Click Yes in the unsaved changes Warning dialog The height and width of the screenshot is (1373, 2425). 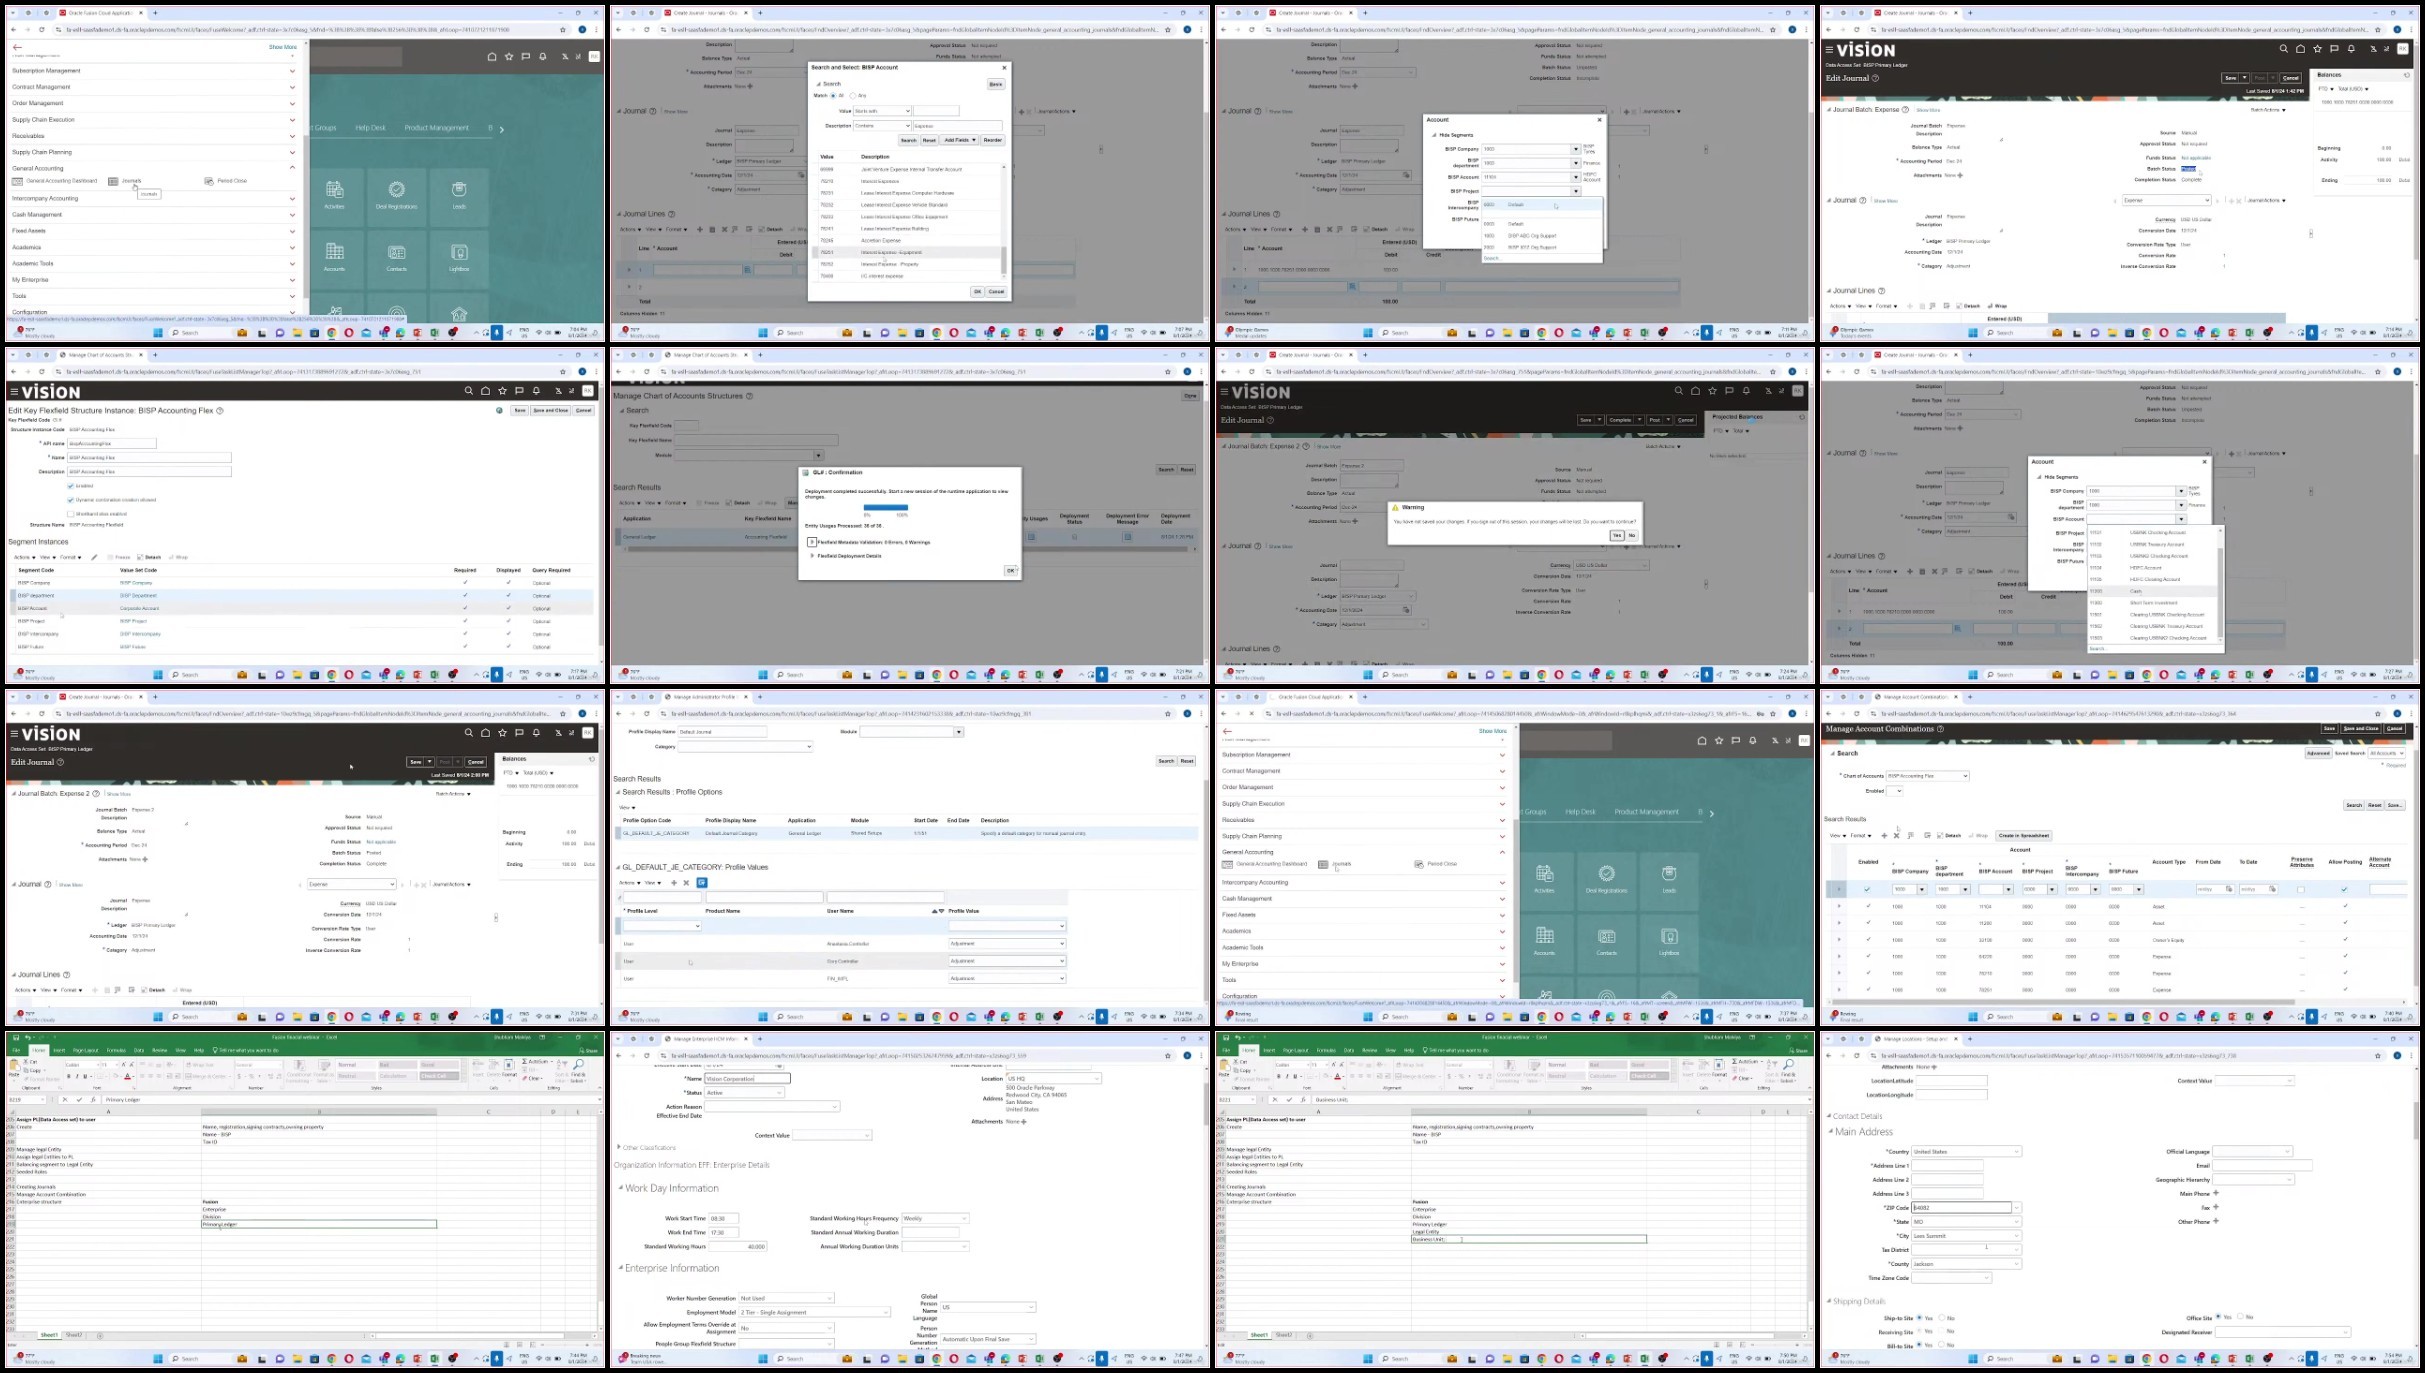(x=1616, y=535)
